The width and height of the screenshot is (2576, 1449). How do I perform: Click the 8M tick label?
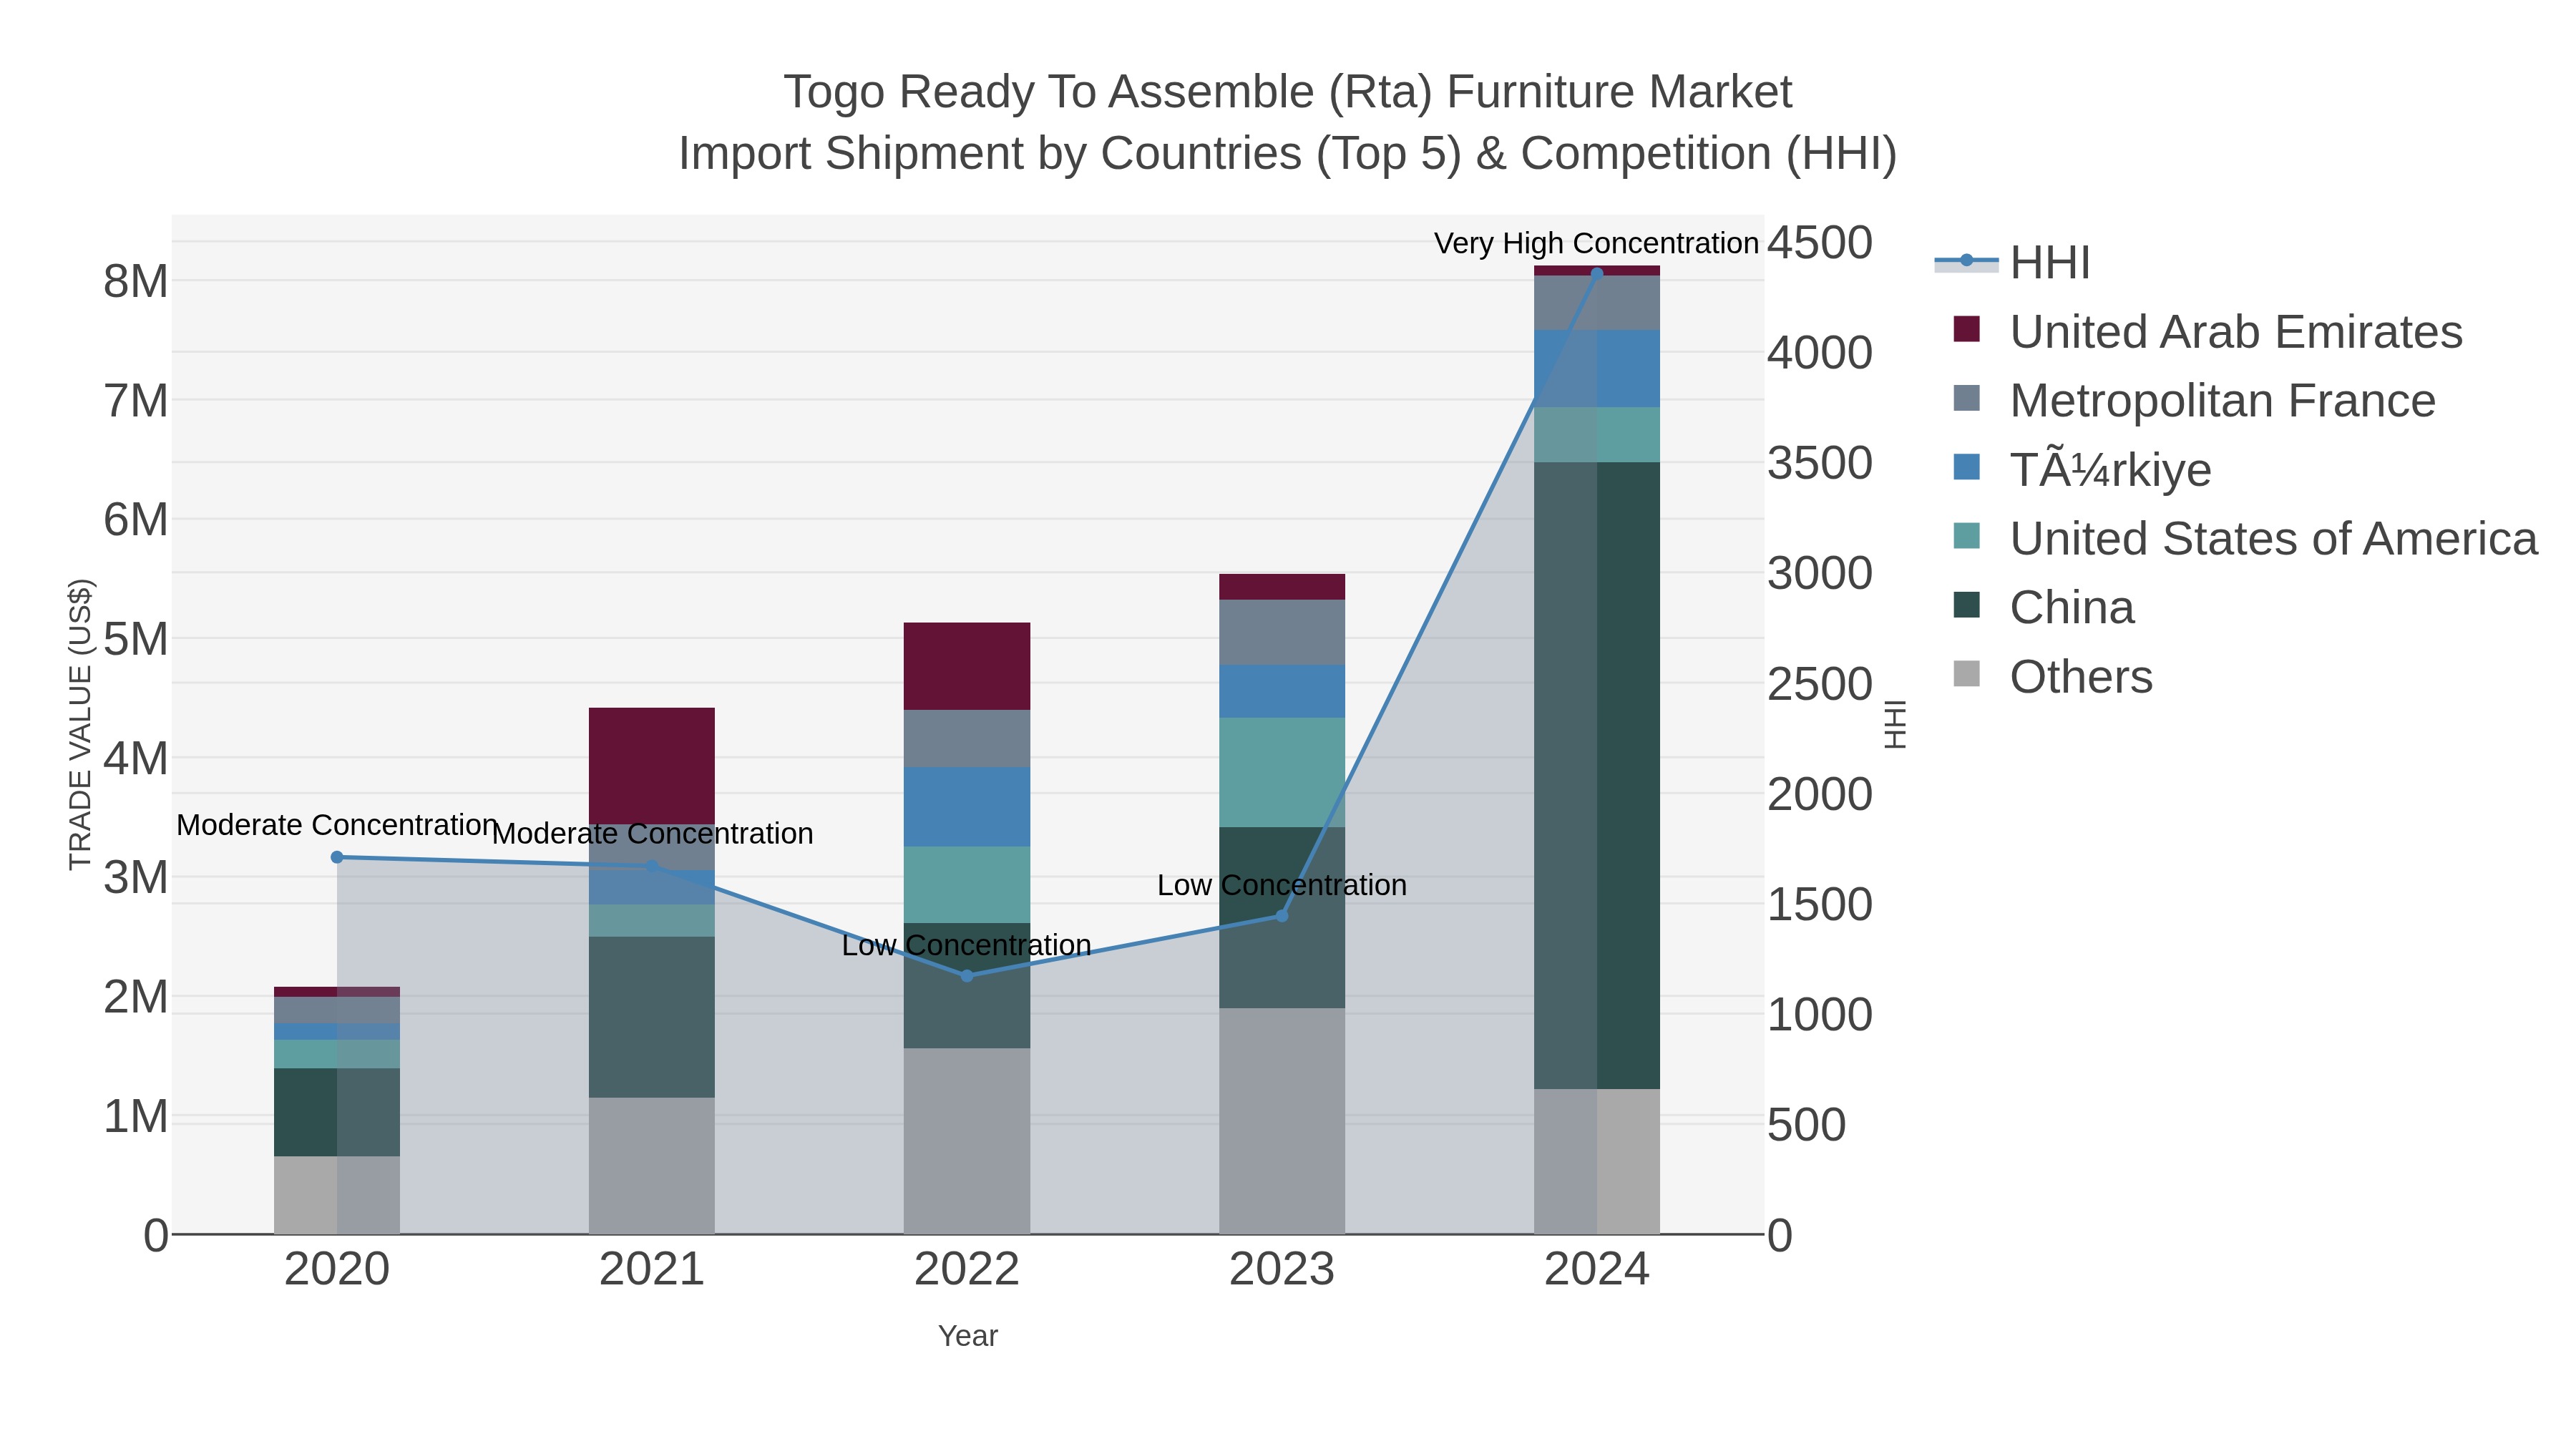(136, 281)
